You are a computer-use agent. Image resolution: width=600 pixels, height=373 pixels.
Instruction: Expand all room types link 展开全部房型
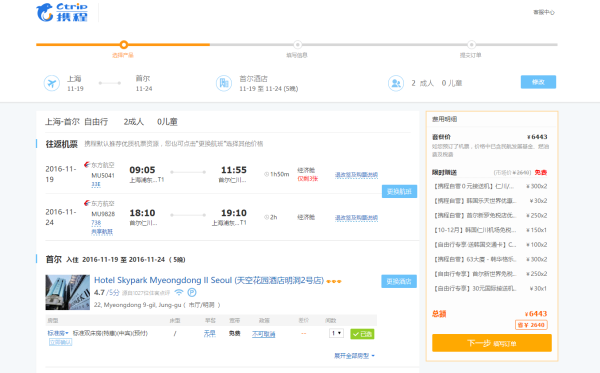click(x=354, y=356)
